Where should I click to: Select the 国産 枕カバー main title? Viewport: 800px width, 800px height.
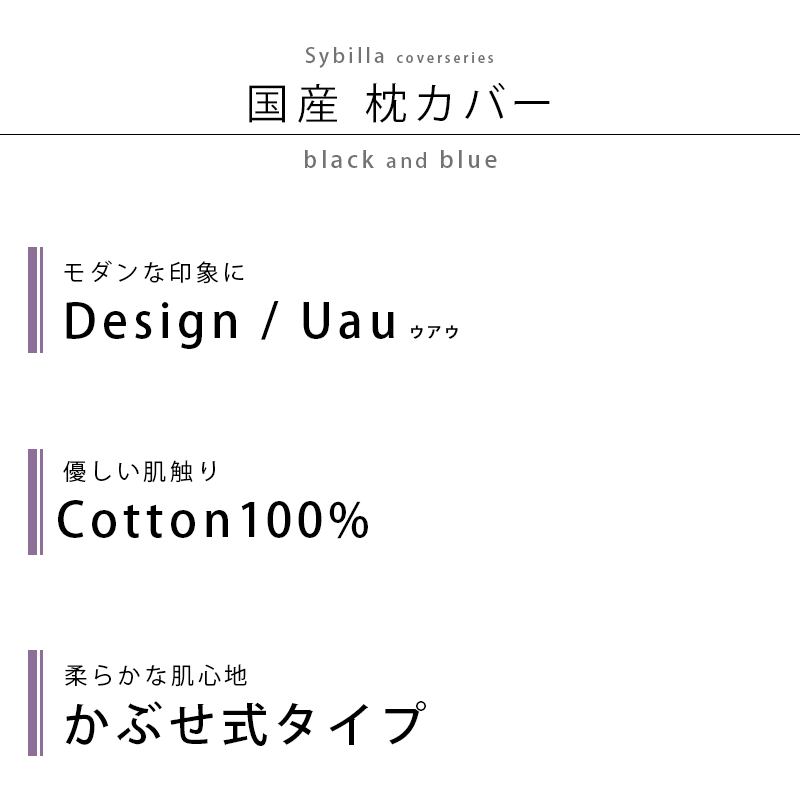click(399, 104)
